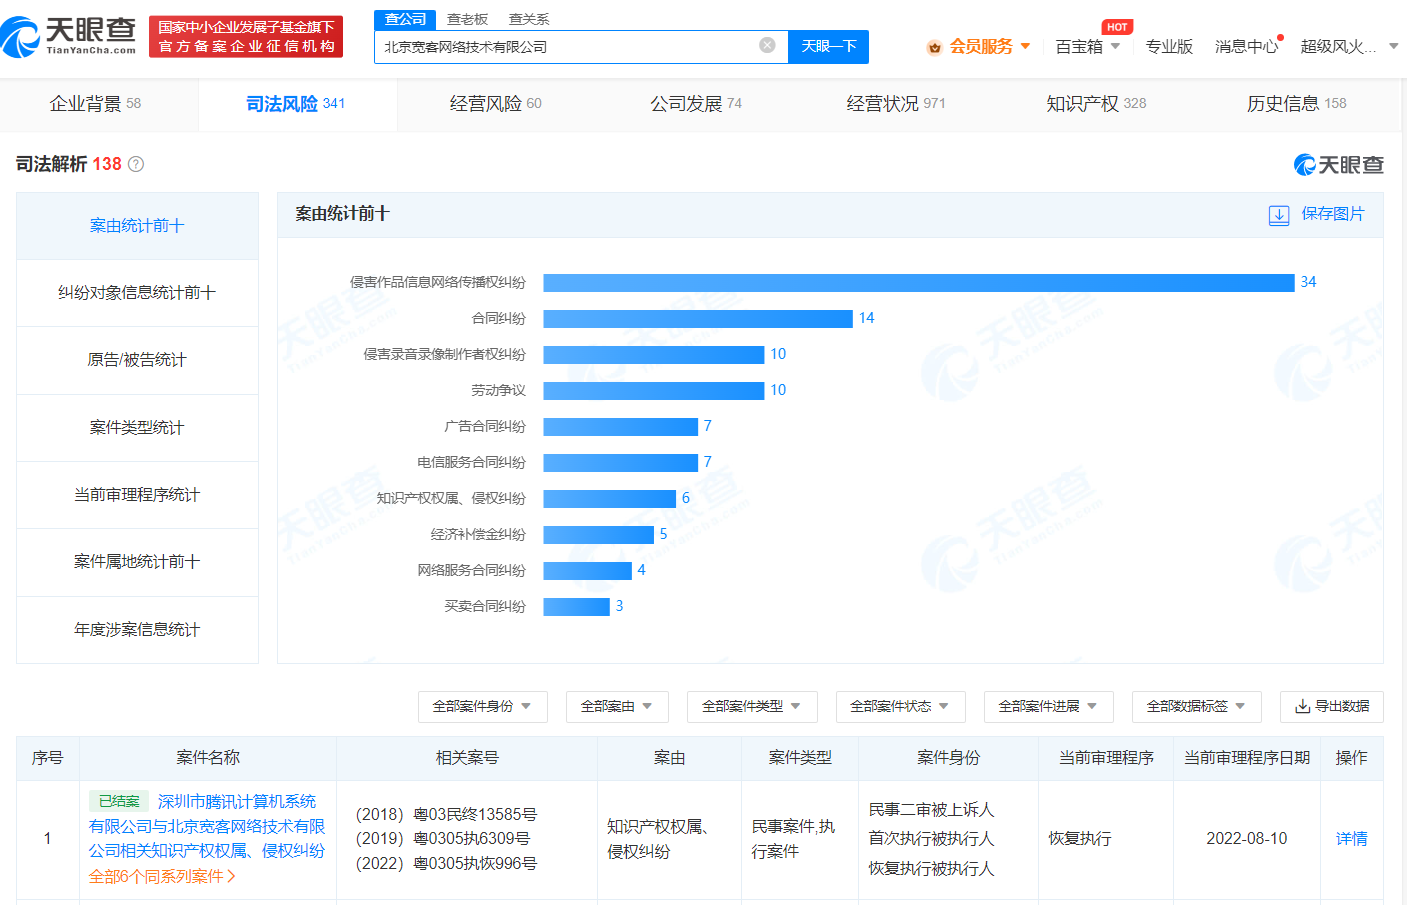The height and width of the screenshot is (905, 1407).
Task: Open the 详情 link for case 1
Action: pyautogui.click(x=1351, y=838)
